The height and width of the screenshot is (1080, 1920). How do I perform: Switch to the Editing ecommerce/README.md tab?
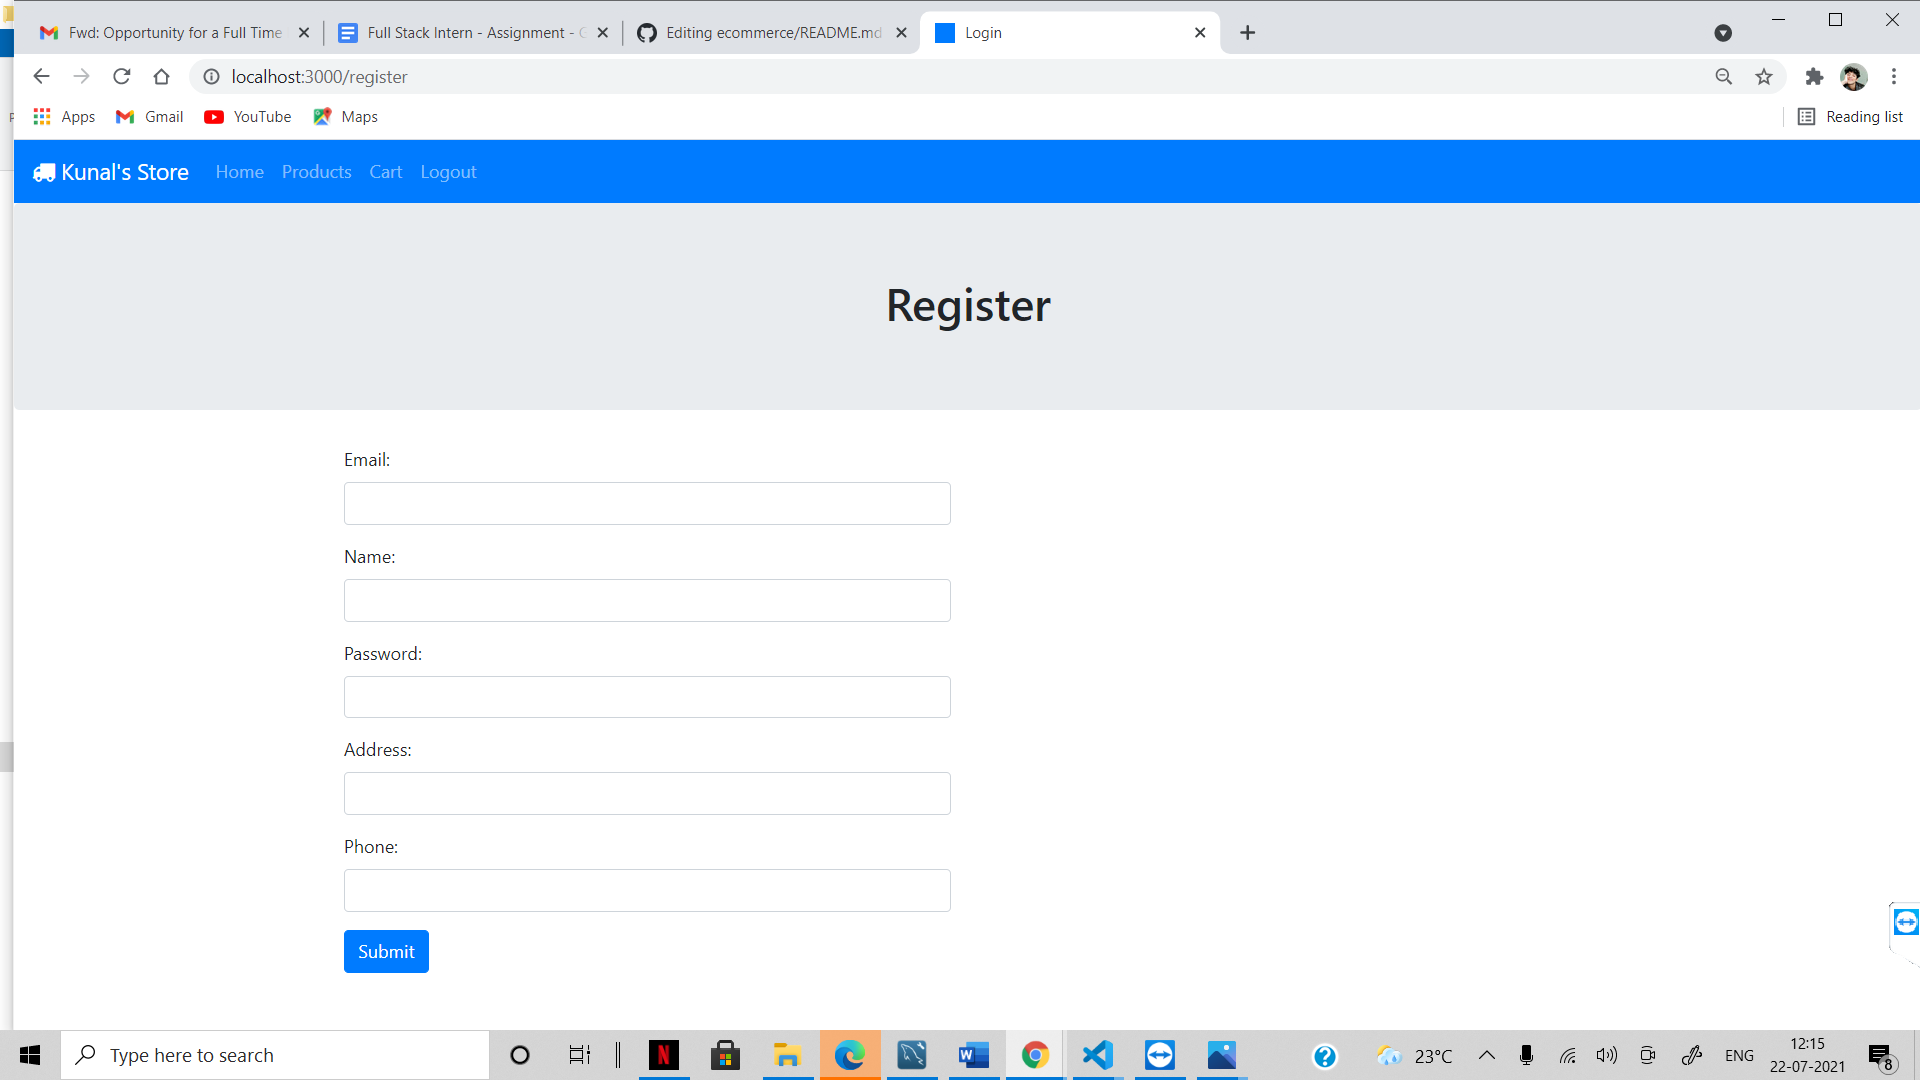pyautogui.click(x=771, y=33)
